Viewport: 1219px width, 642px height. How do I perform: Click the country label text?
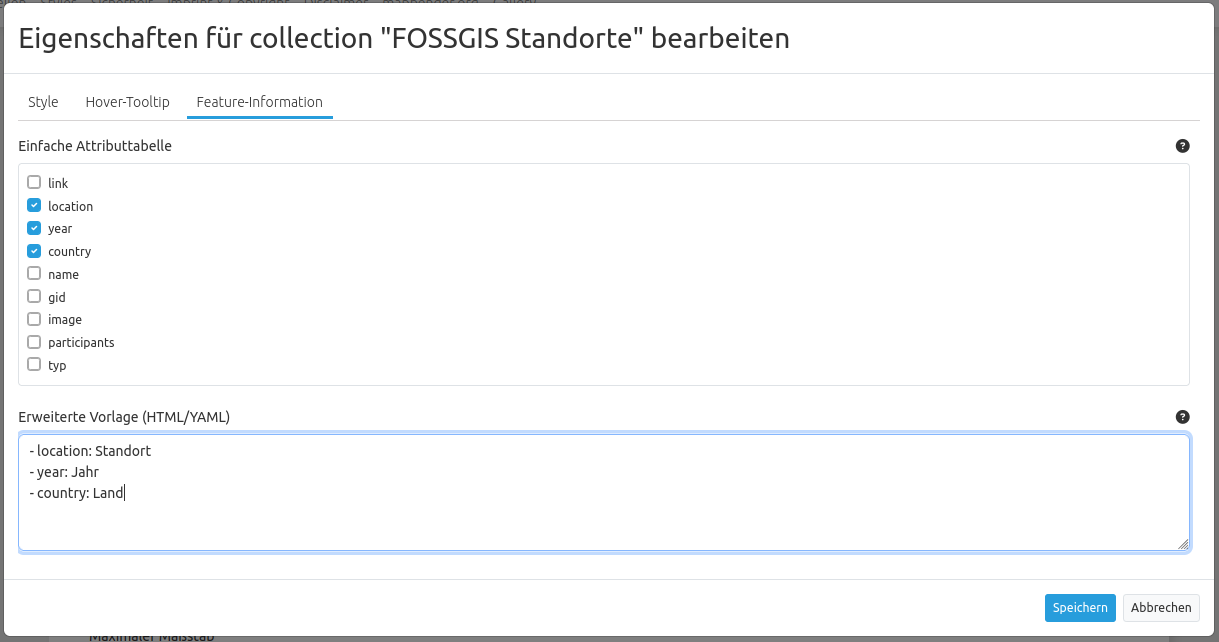(x=69, y=252)
